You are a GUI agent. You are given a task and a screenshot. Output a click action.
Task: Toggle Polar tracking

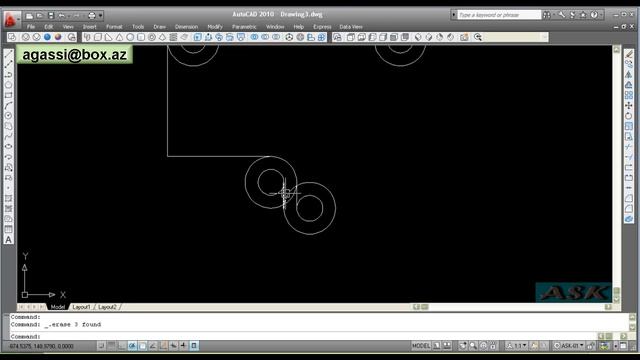[132, 346]
